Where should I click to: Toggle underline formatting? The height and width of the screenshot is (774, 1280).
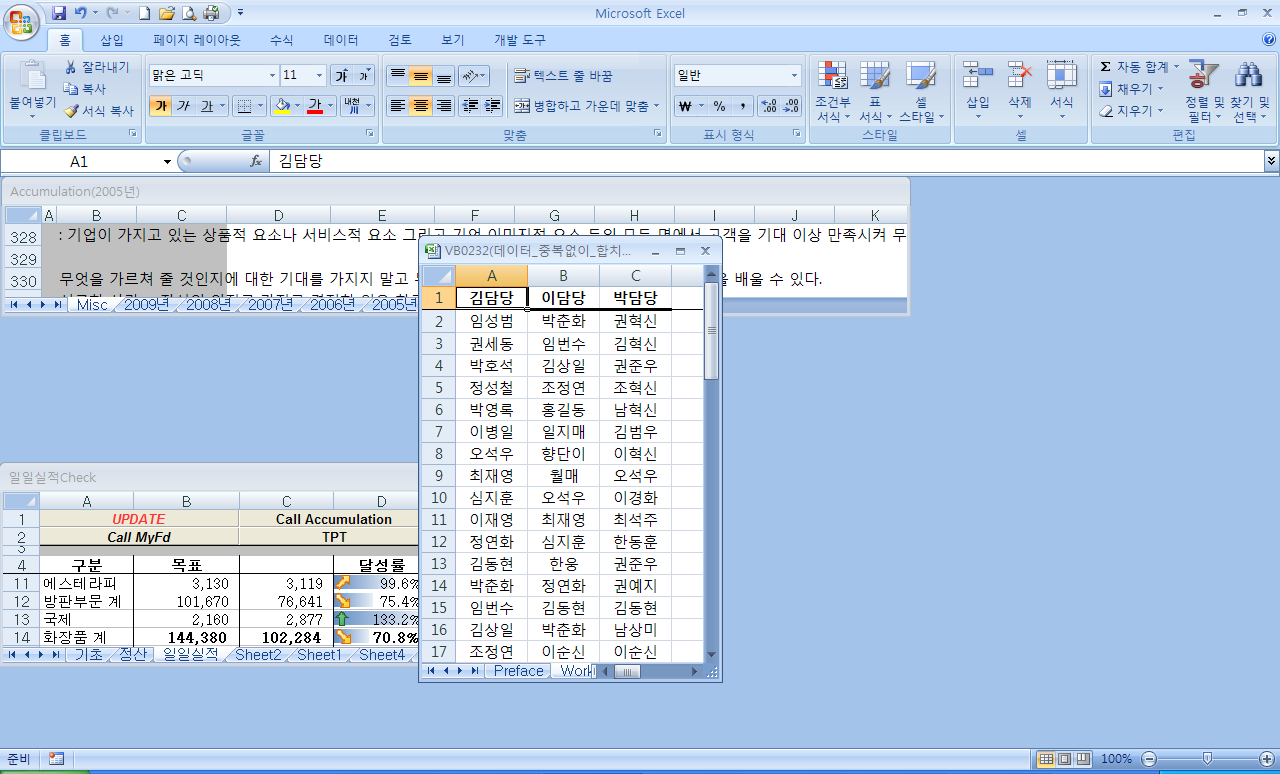207,106
